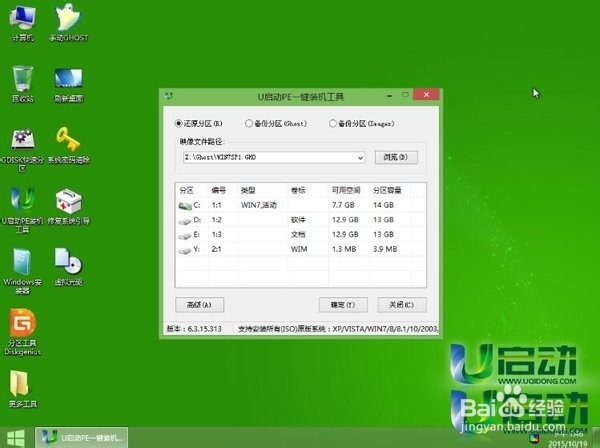This screenshot has width=600, height=448.
Task: Click the 编号 column header
Action: [219, 191]
